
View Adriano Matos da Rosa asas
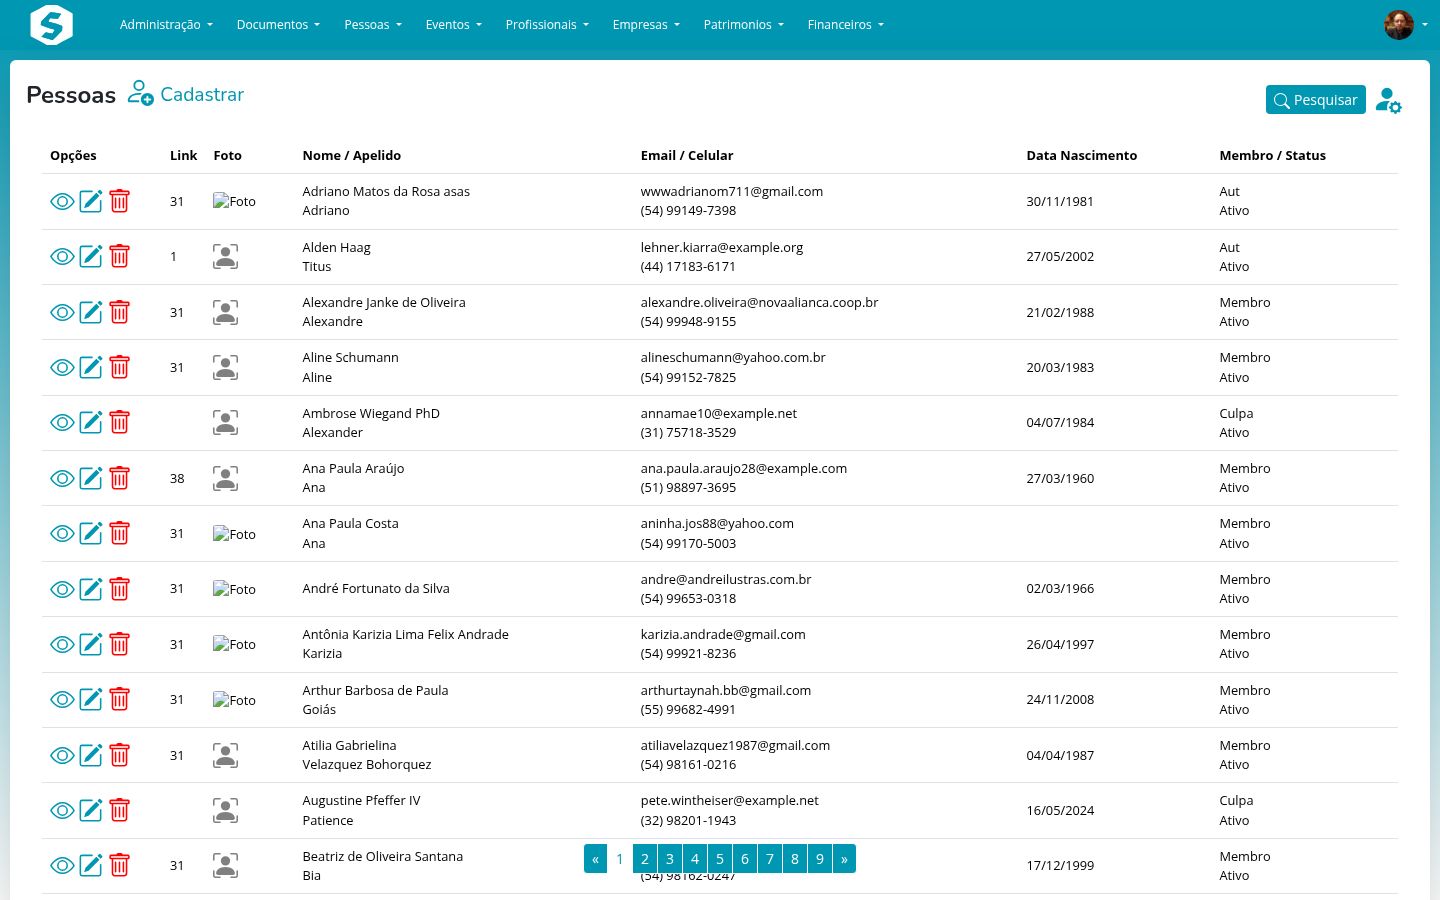tap(62, 201)
